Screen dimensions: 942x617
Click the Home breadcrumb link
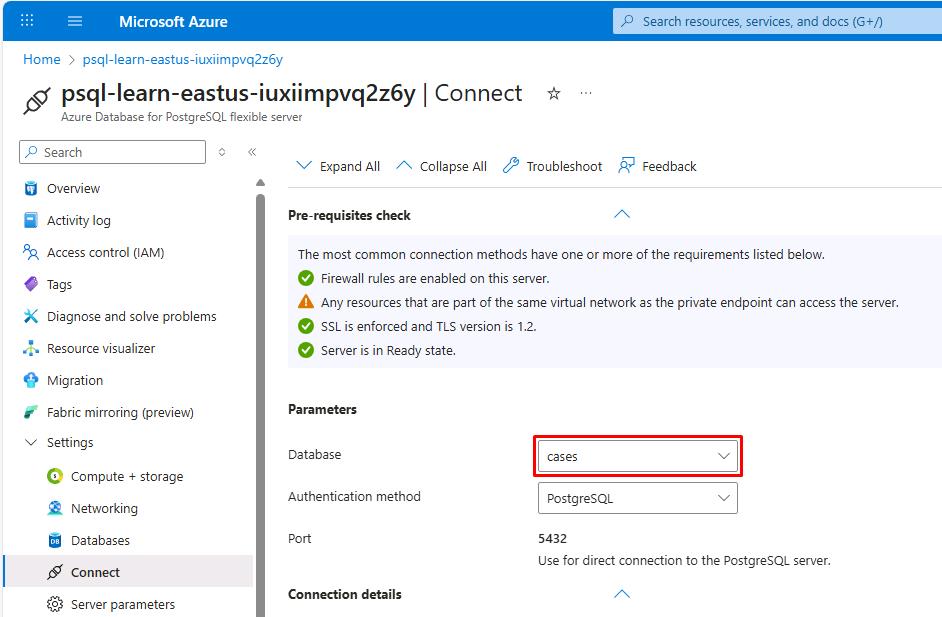[42, 59]
